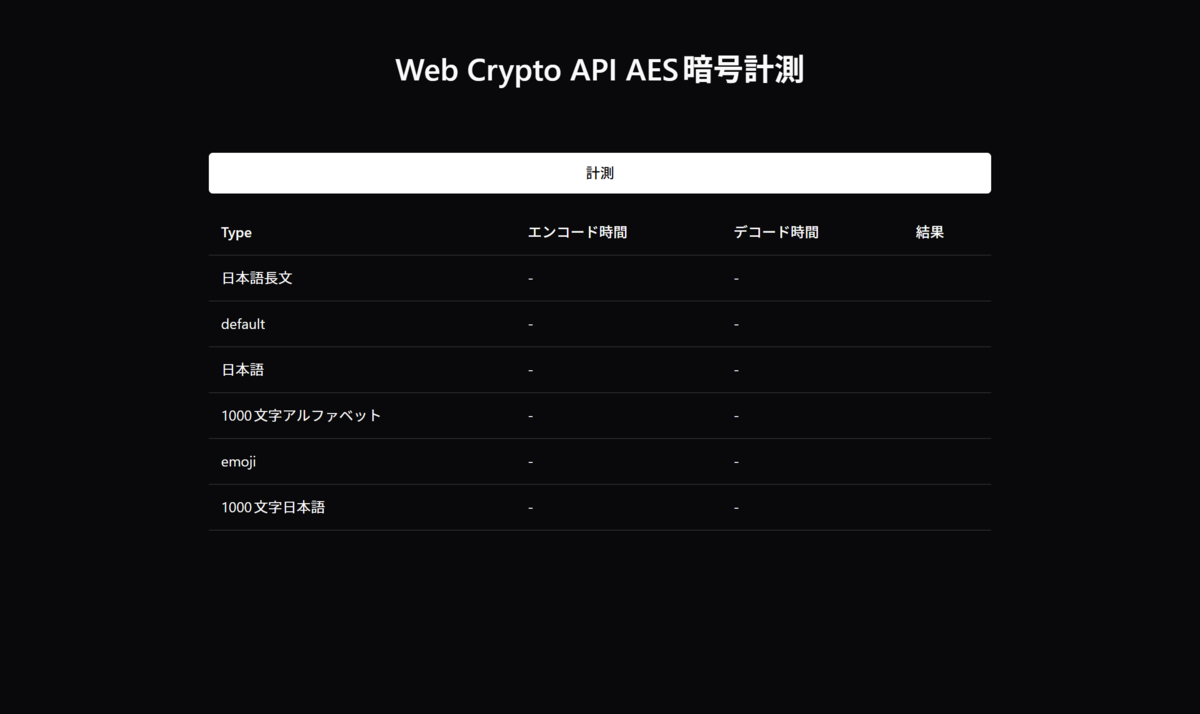1200x714 pixels.
Task: Click encode time dash in emoji row
Action: coord(531,462)
